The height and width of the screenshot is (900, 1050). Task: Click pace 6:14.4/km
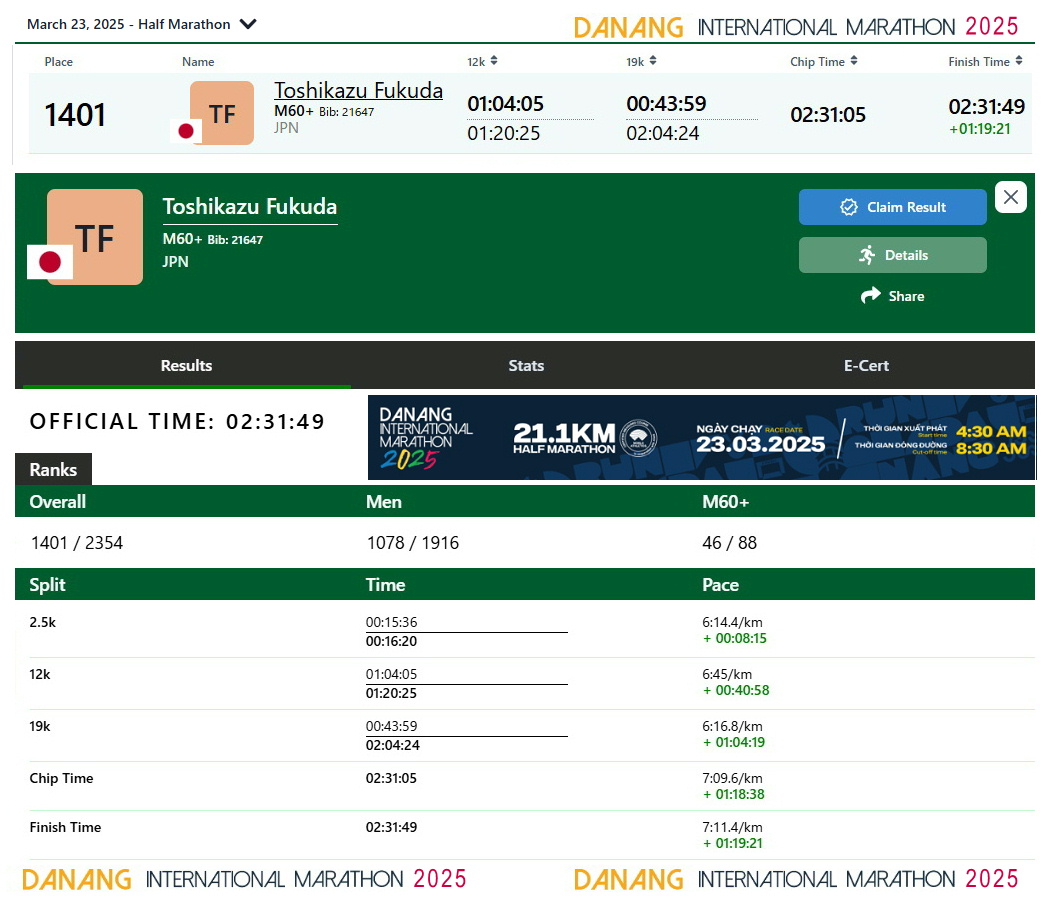click(732, 622)
